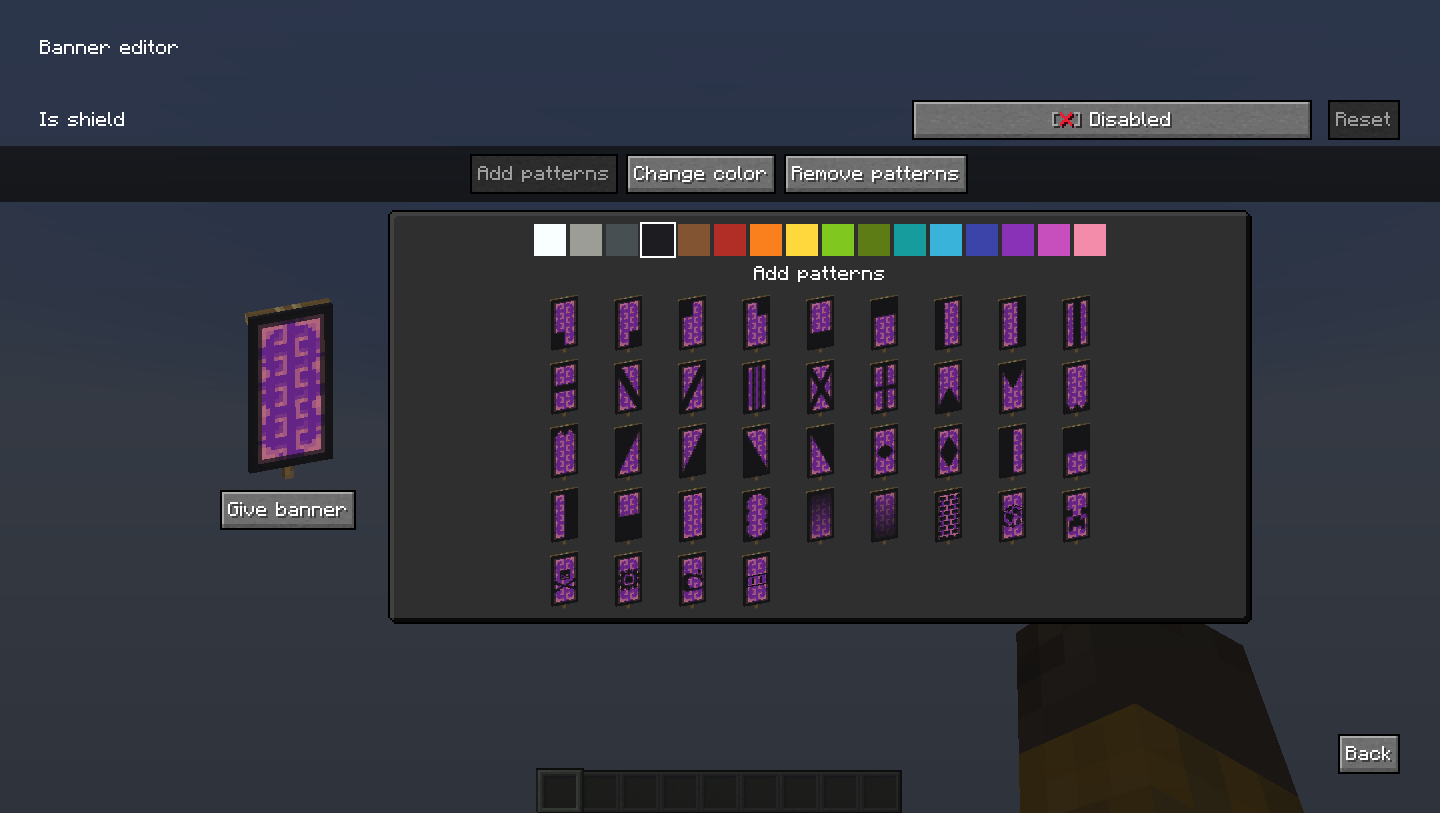Add the top indented jagged edge pattern

click(564, 451)
